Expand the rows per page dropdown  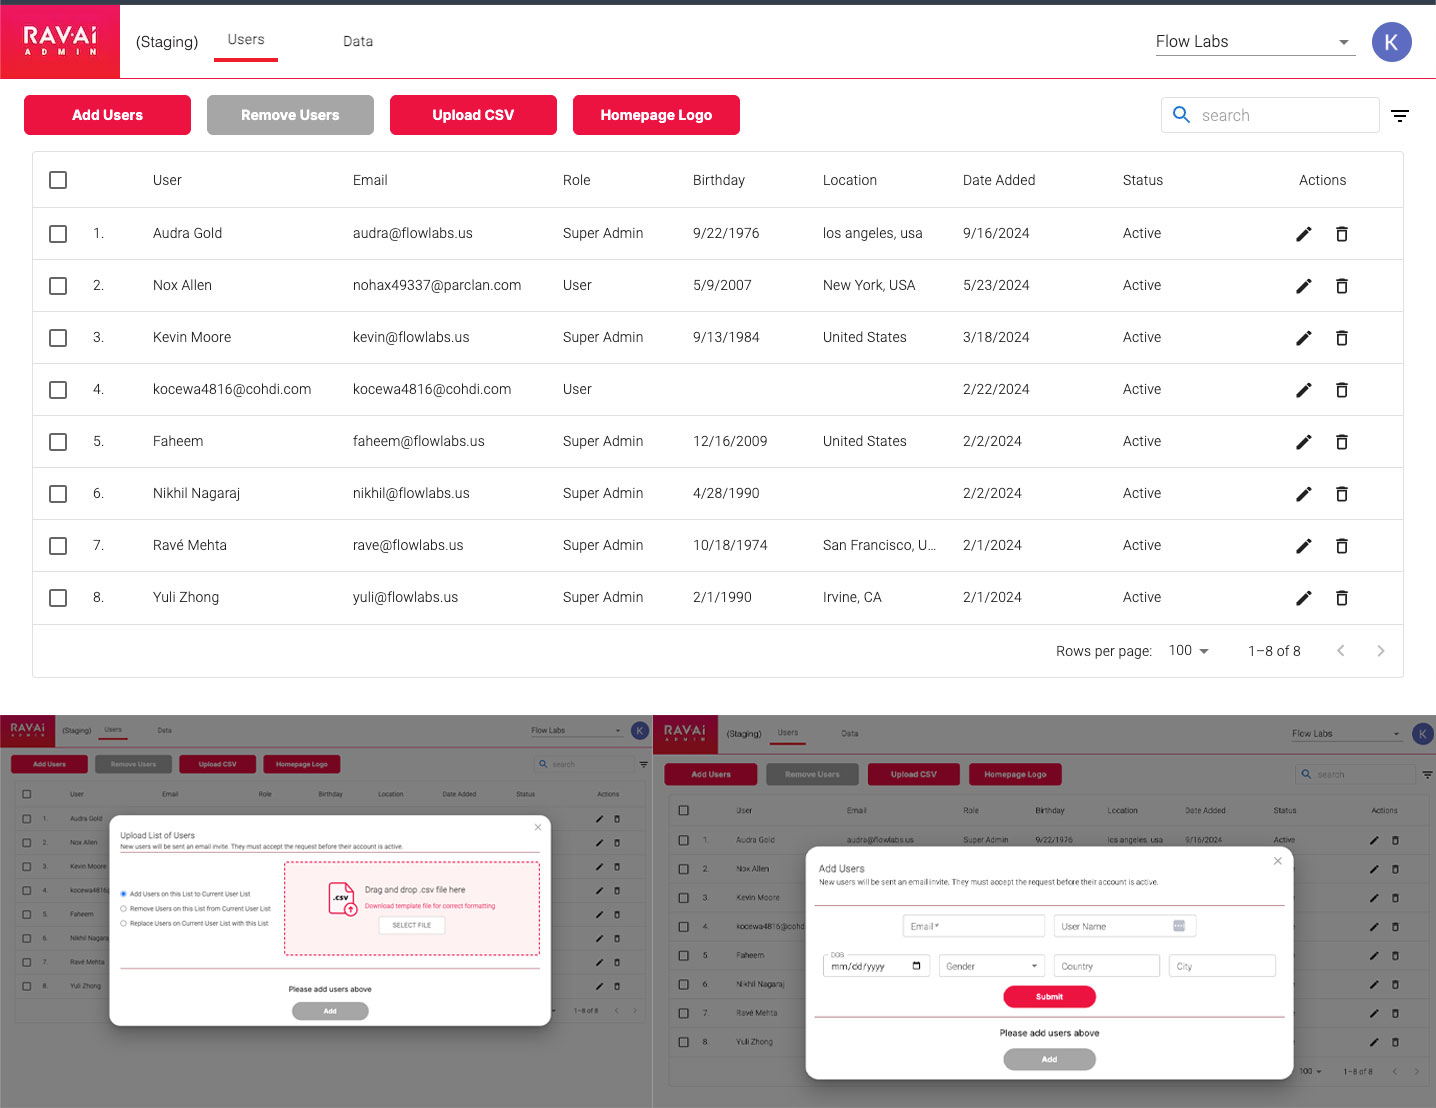(x=1188, y=651)
